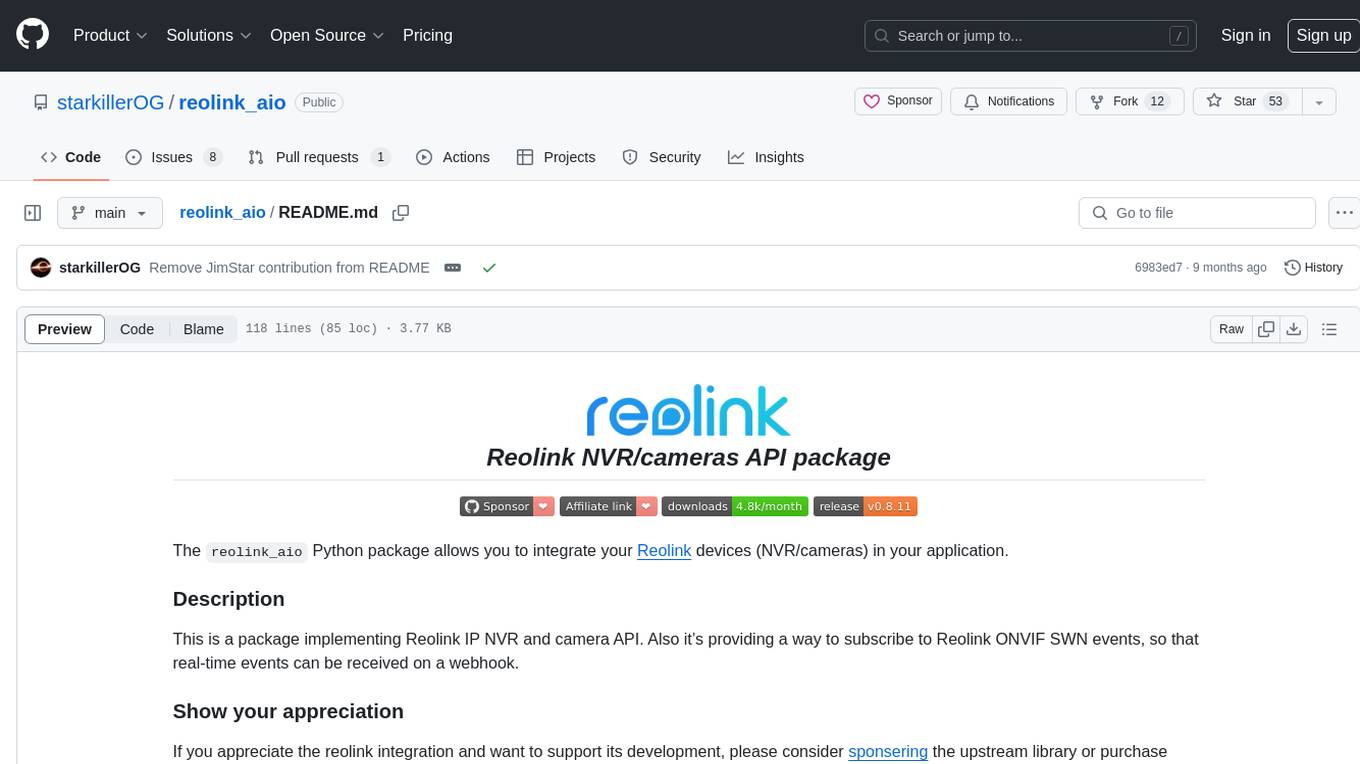Expand the Solutions menu

tap(208, 35)
